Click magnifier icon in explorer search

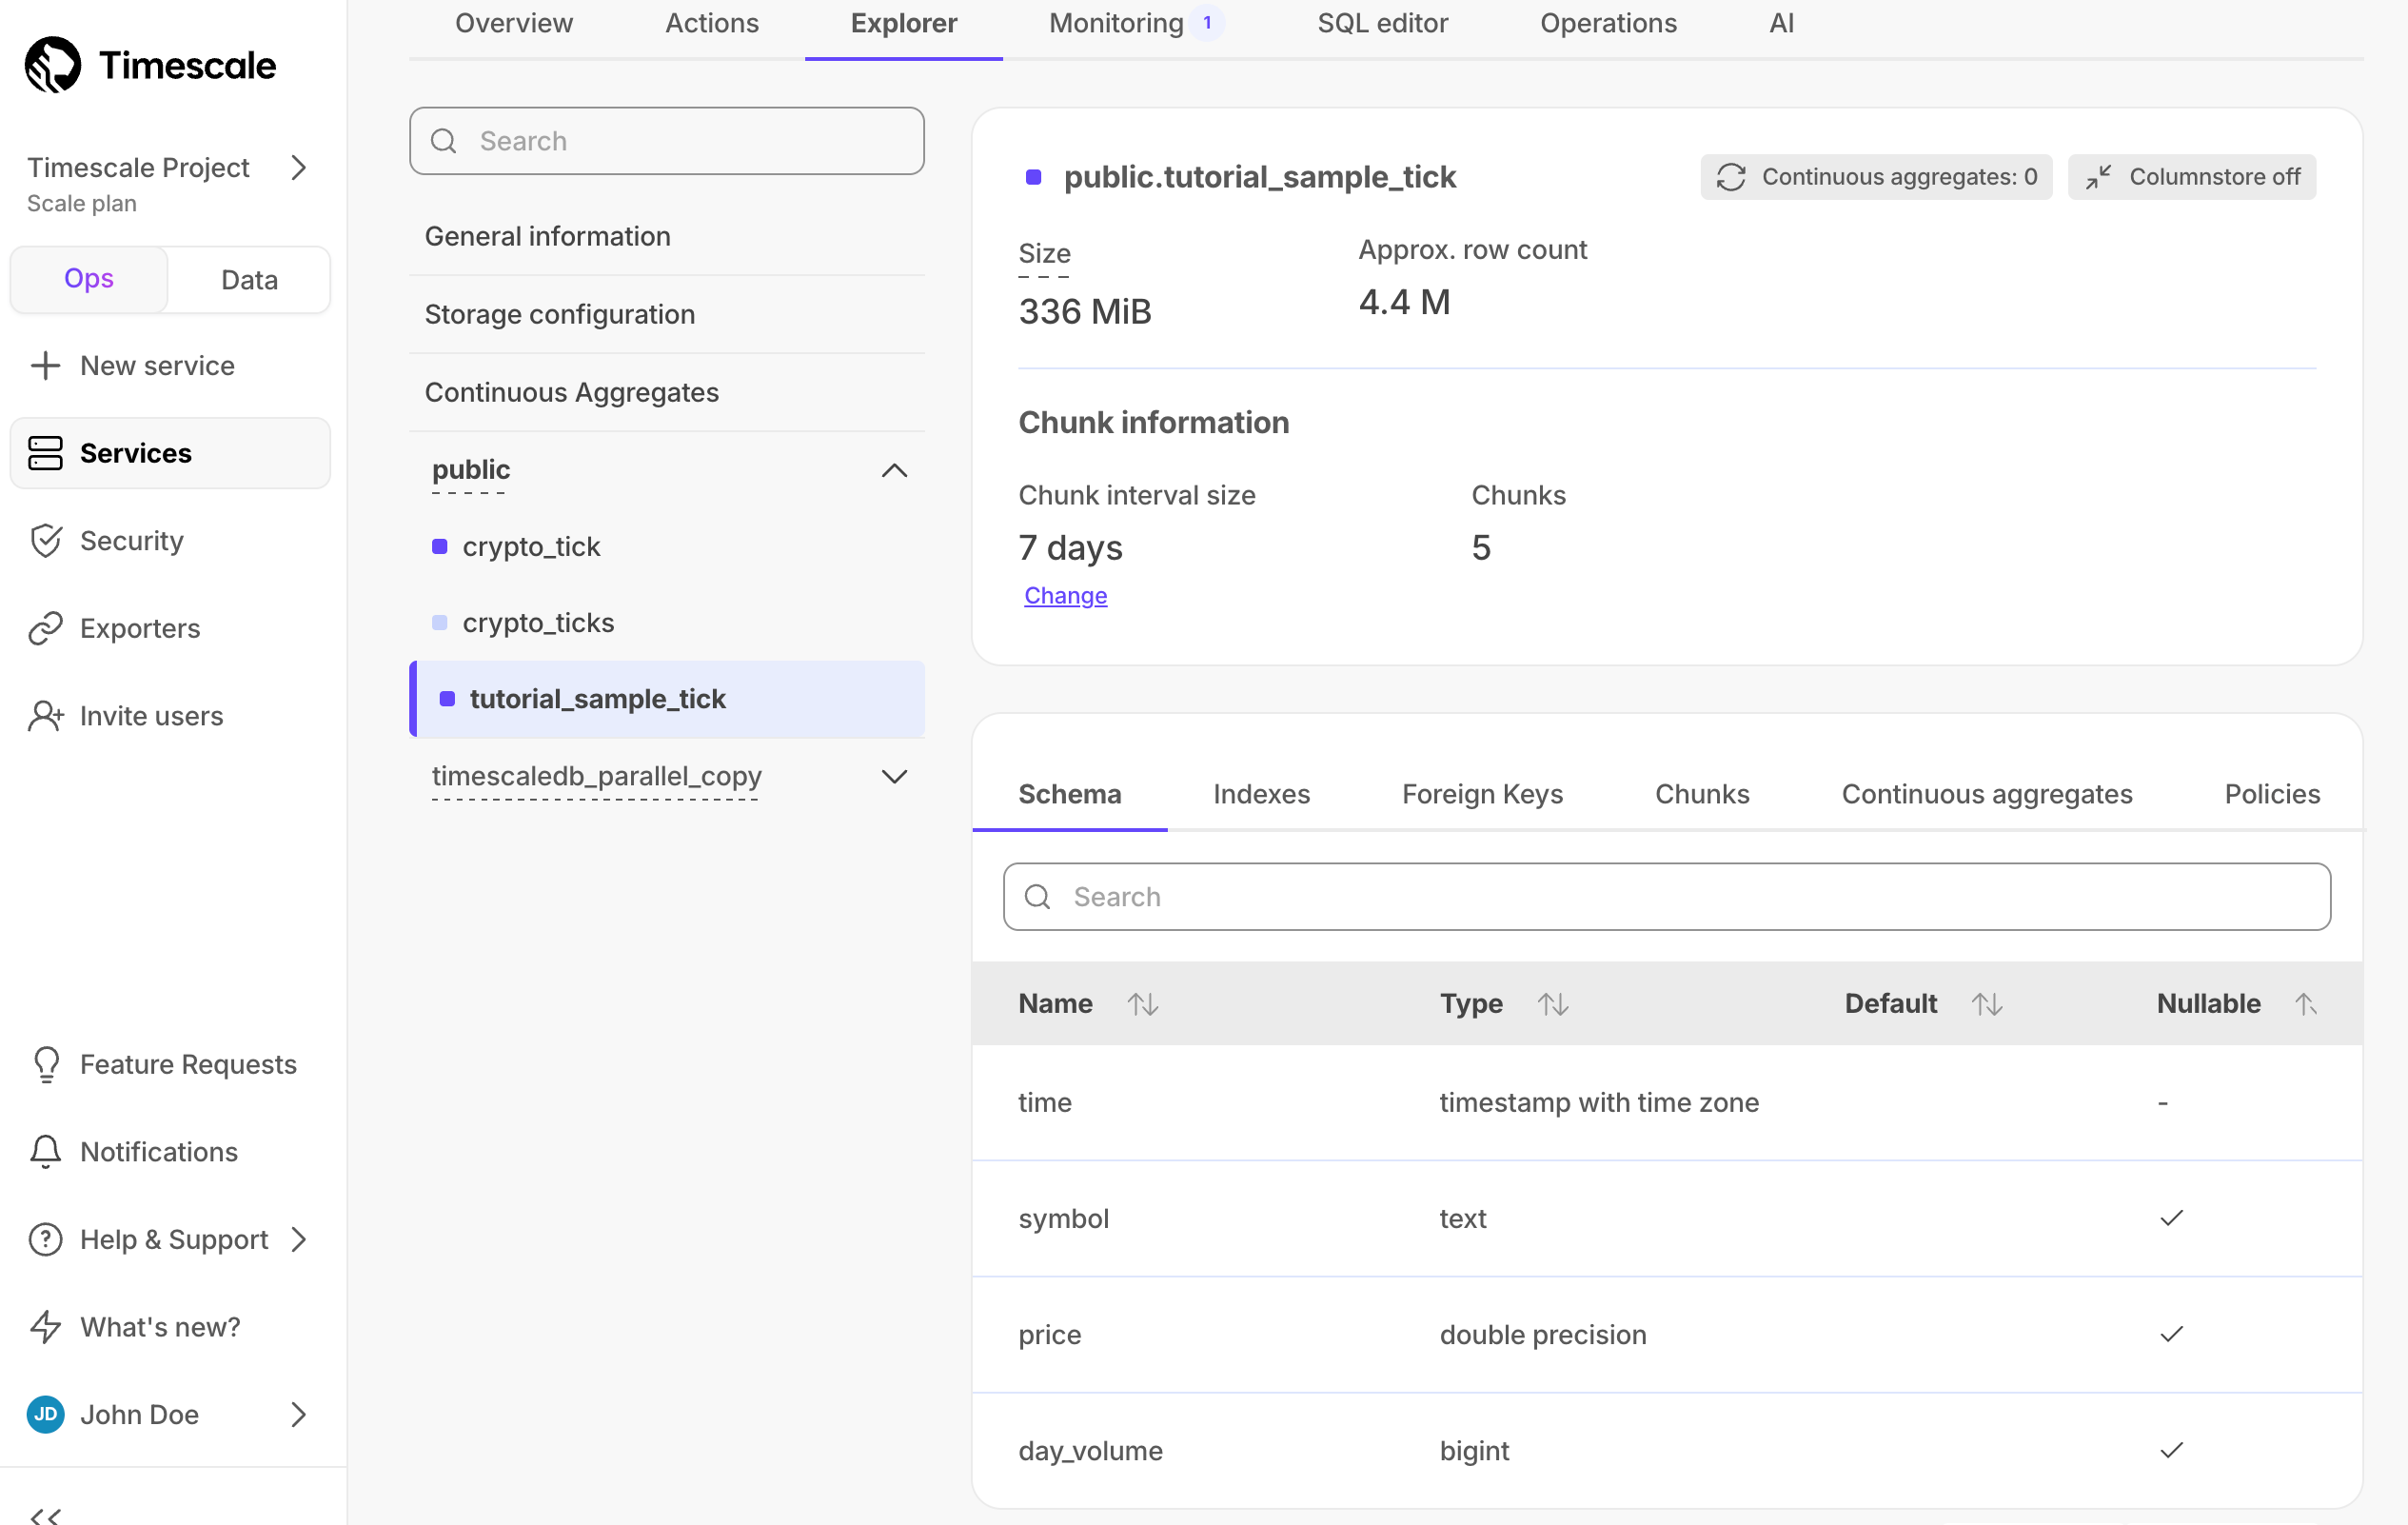[x=444, y=141]
